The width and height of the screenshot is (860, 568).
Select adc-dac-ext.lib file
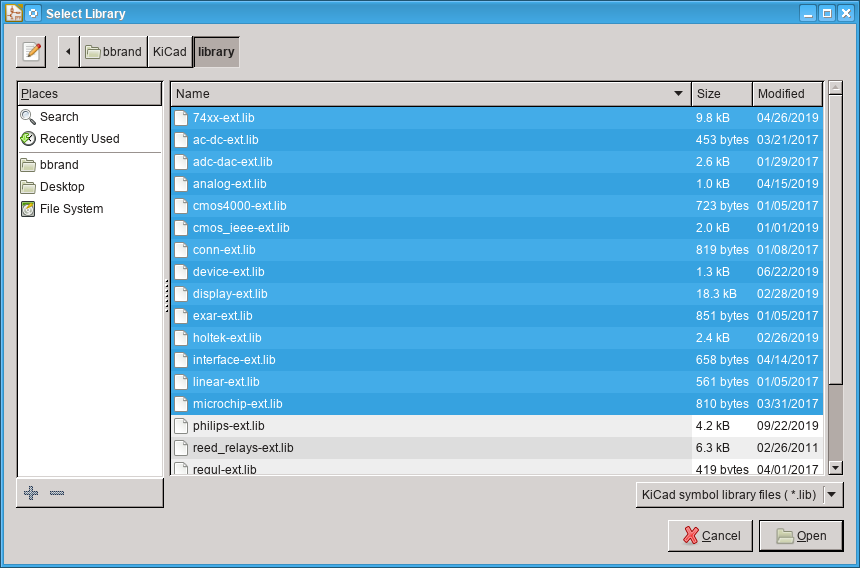pyautogui.click(x=497, y=162)
